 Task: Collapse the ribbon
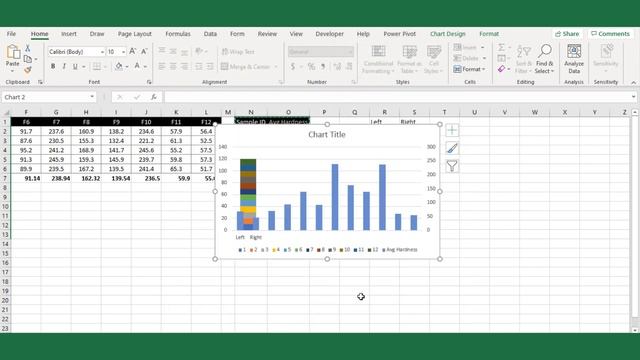pyautogui.click(x=633, y=82)
